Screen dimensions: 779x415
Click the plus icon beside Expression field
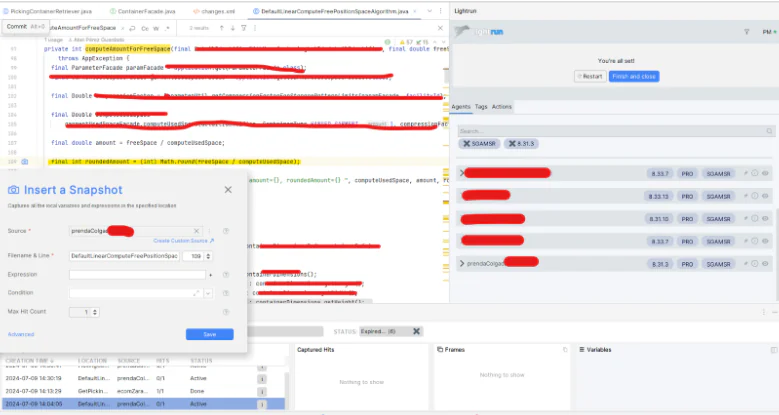click(211, 274)
